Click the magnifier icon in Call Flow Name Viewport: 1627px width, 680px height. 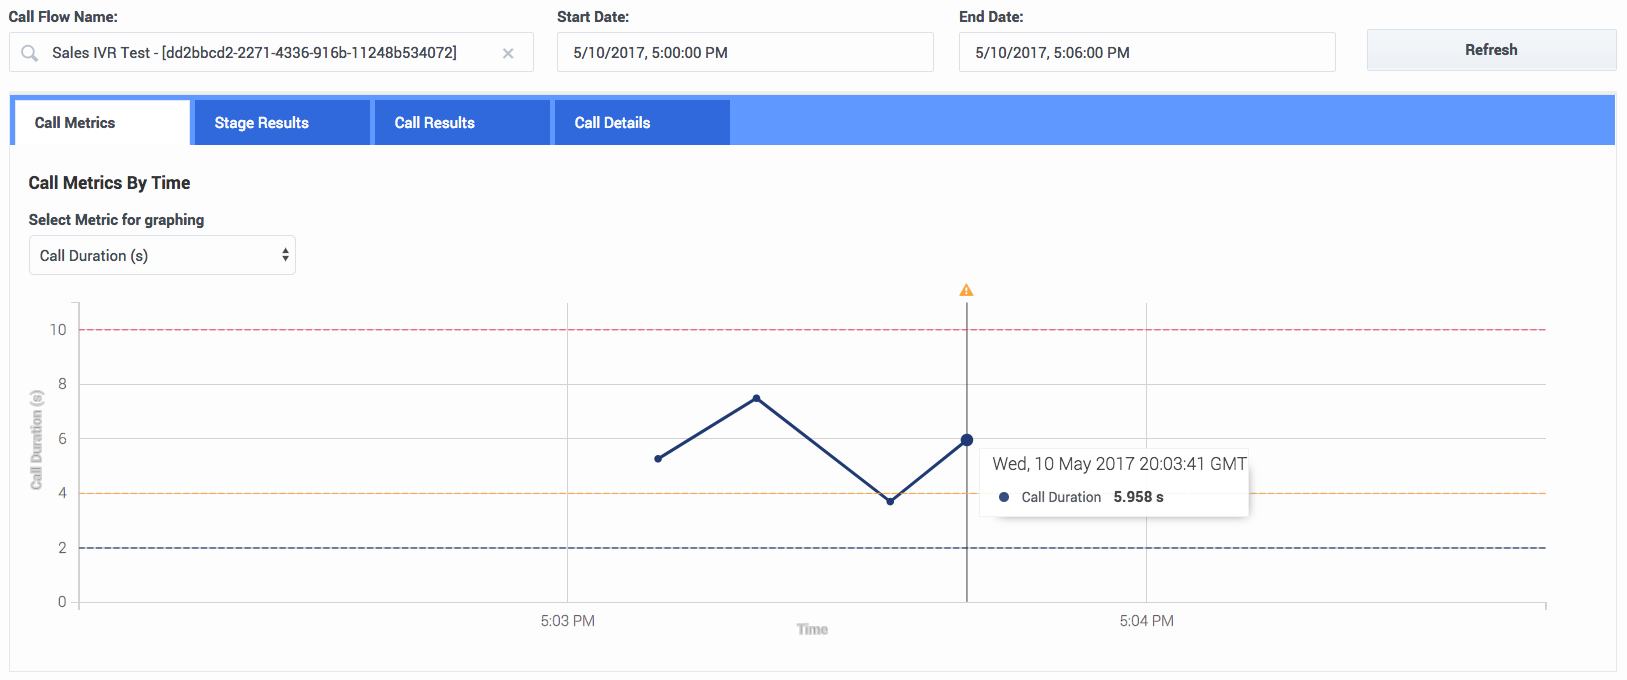point(30,53)
